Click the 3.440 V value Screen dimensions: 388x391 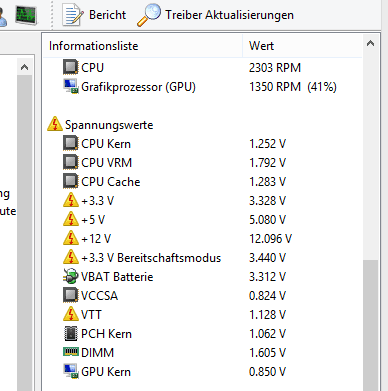tap(267, 258)
